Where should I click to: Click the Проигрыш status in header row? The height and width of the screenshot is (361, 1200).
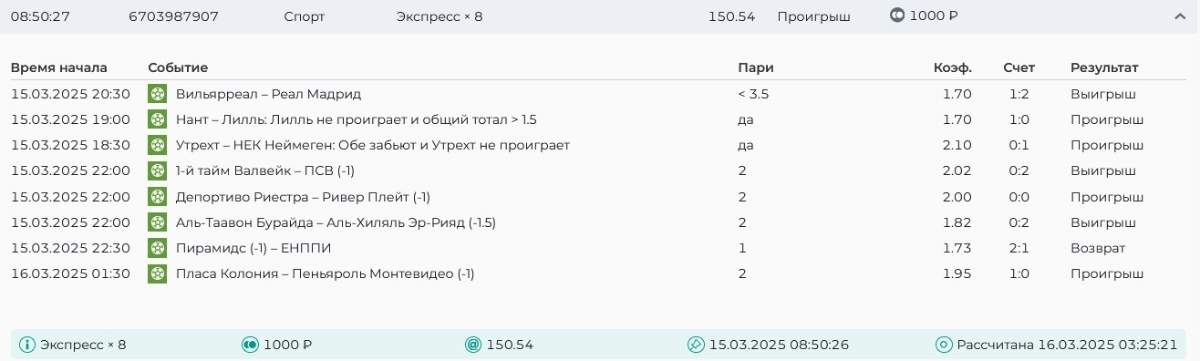point(813,17)
